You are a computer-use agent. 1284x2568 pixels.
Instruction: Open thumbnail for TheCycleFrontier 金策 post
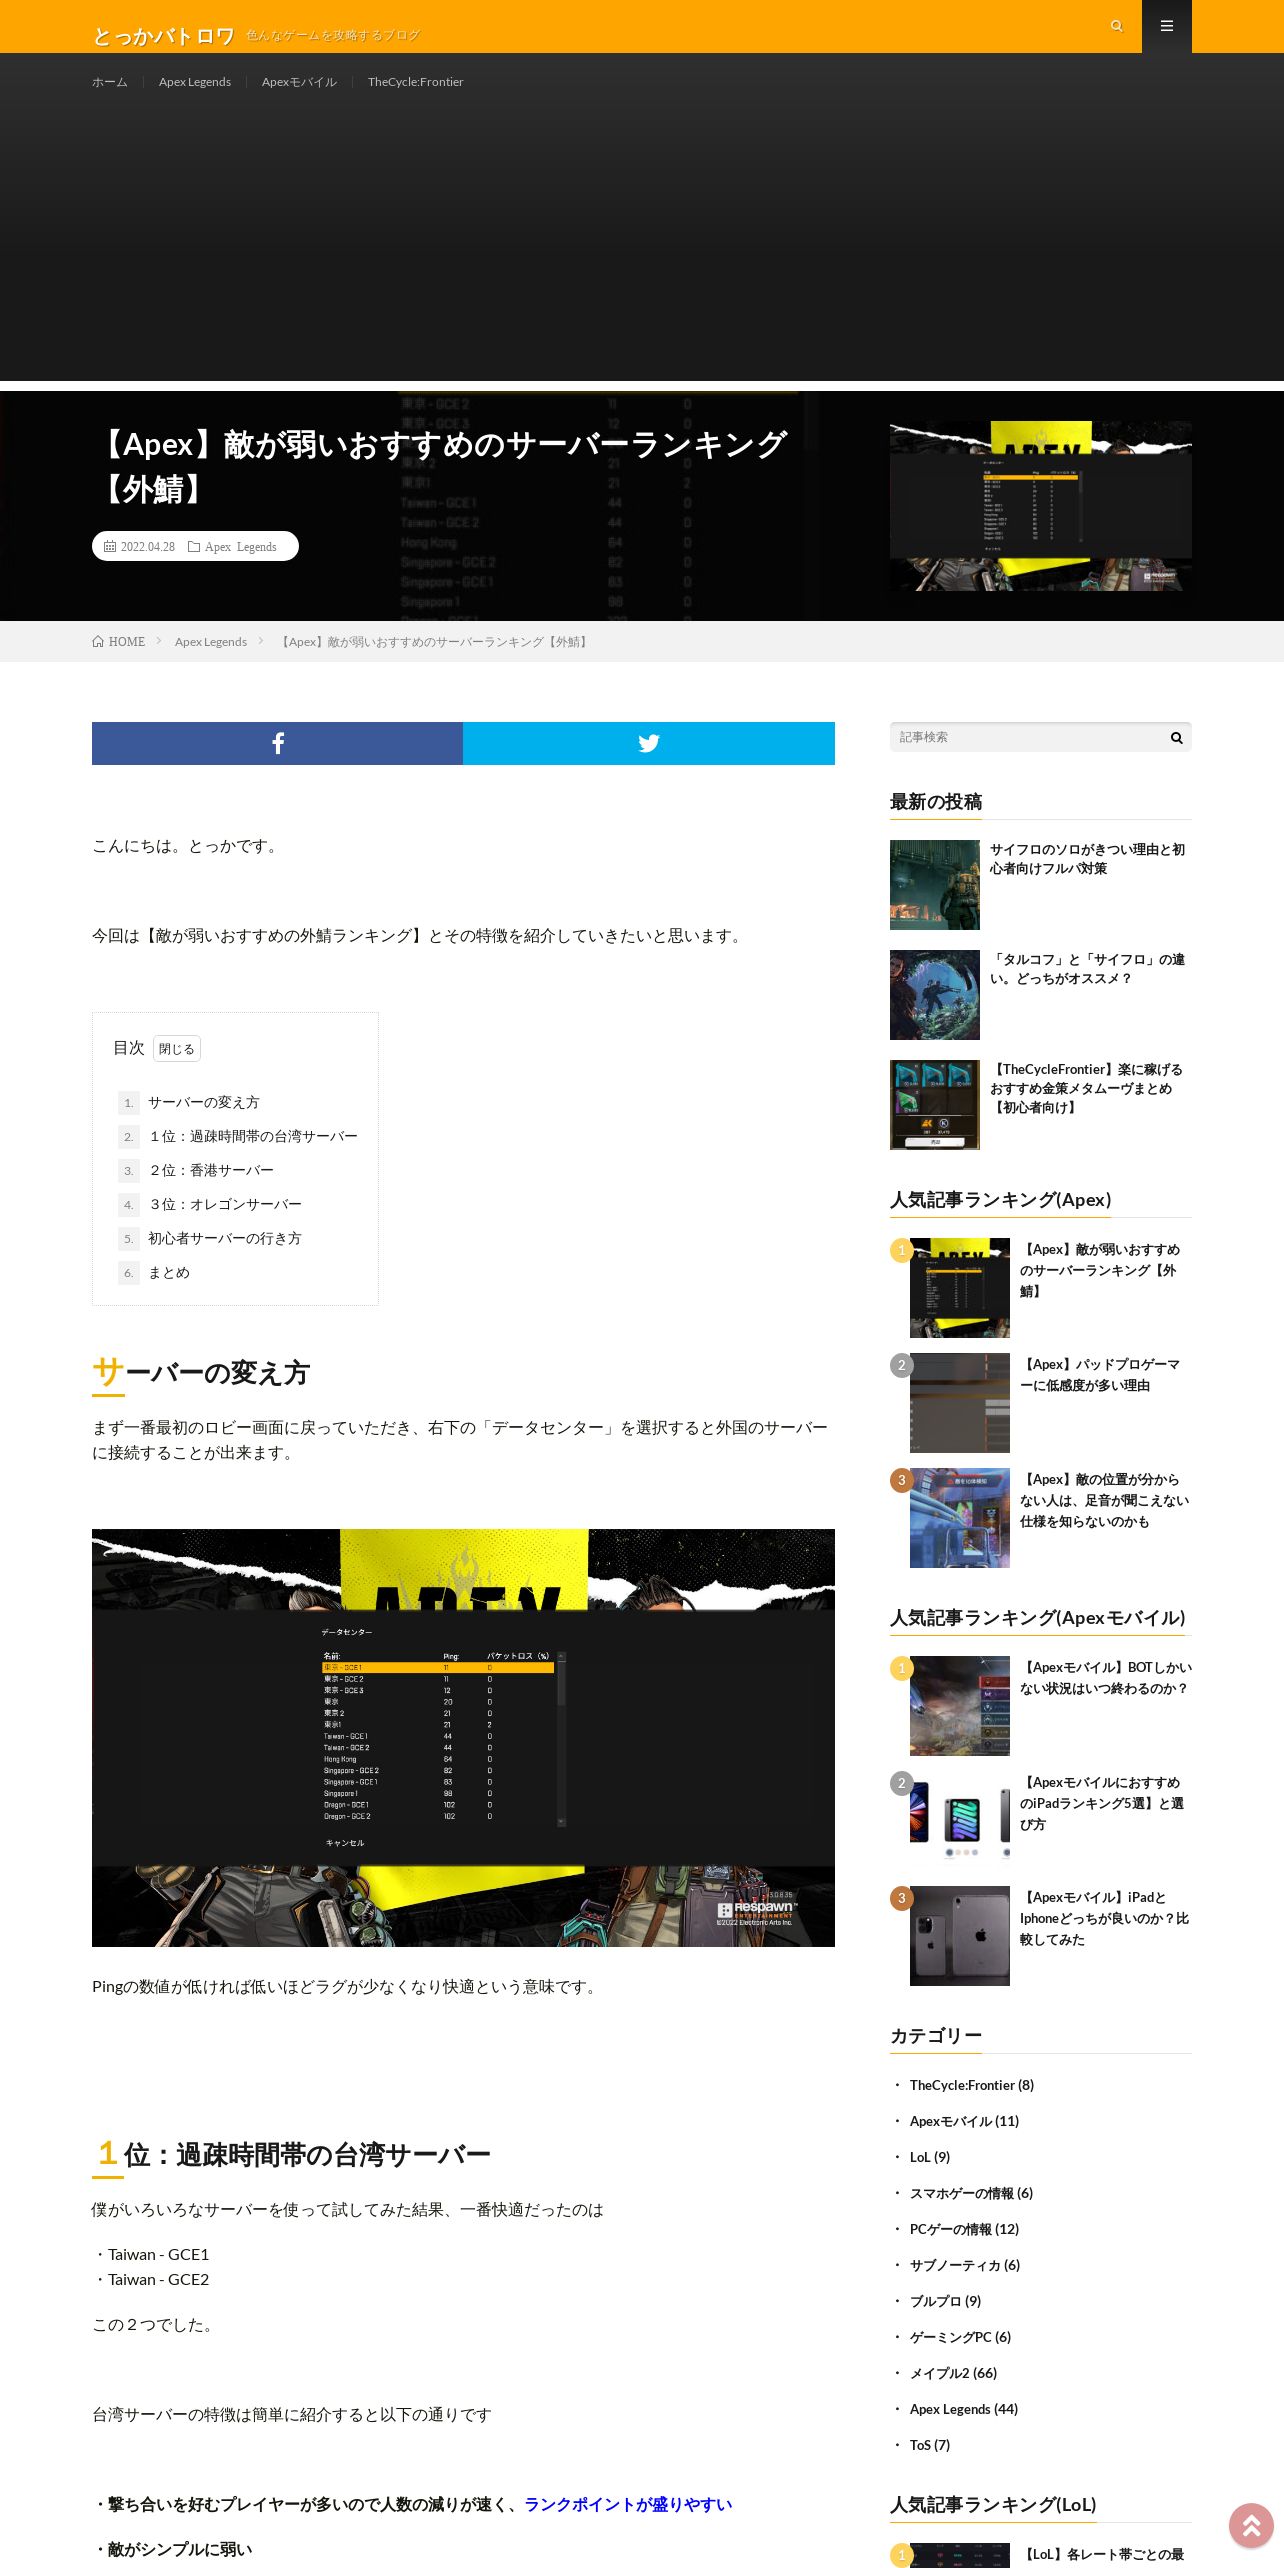[935, 1105]
